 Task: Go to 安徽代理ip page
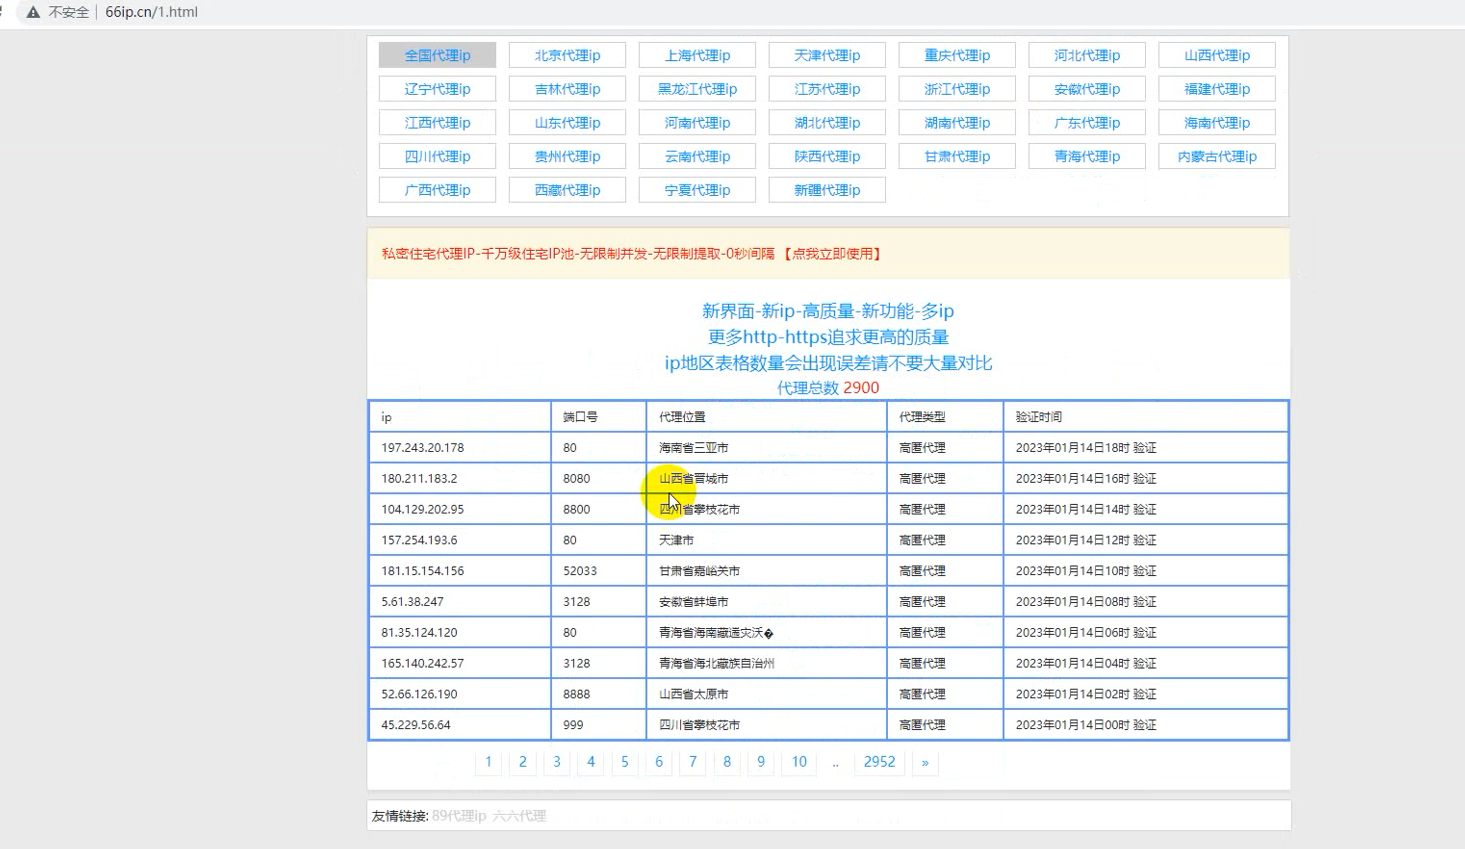click(x=1087, y=89)
